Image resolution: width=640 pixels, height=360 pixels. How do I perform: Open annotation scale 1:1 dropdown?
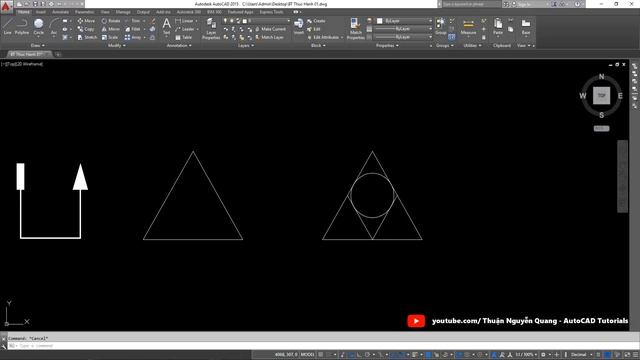pyautogui.click(x=526, y=354)
